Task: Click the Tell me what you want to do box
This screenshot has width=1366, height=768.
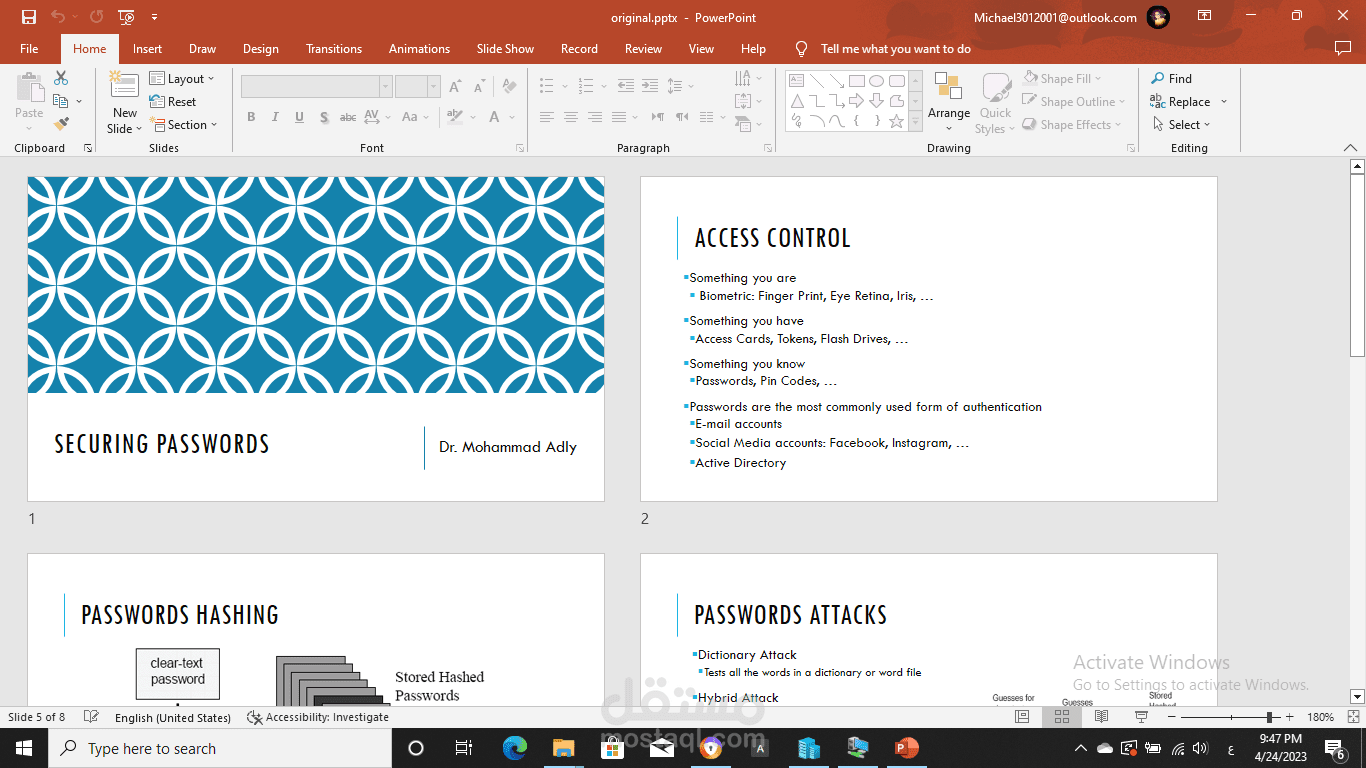Action: pos(896,49)
